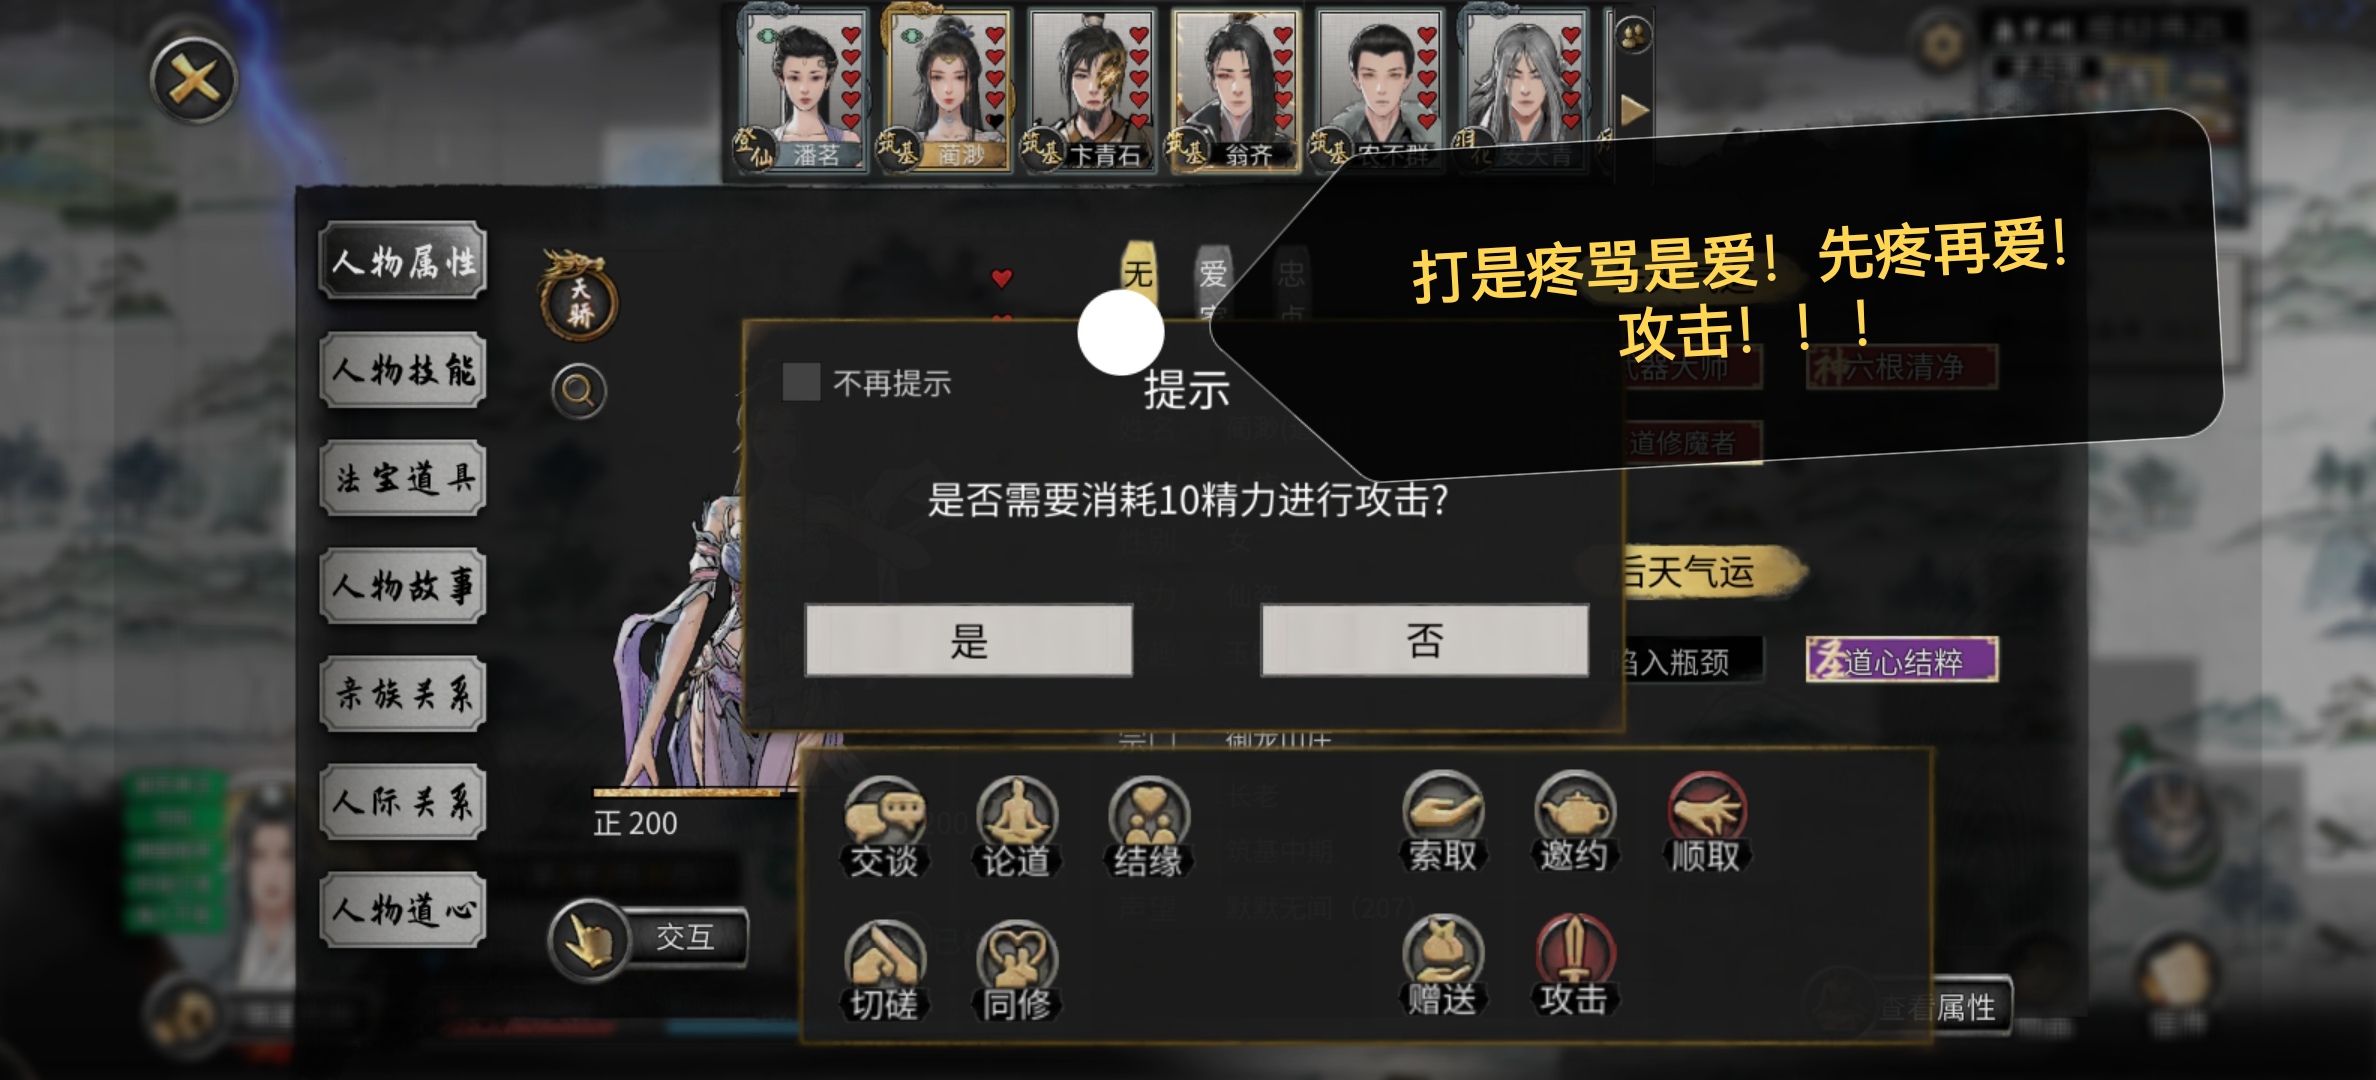The height and width of the screenshot is (1080, 2376).
Task: Select the 攻击 sword attack icon
Action: click(x=1574, y=967)
